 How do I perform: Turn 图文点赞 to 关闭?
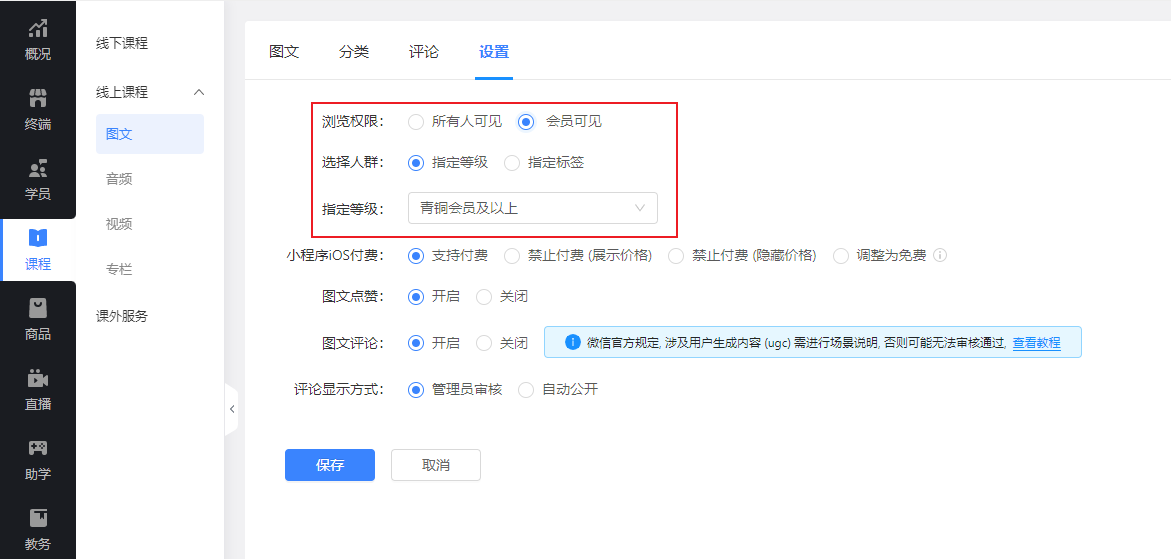tap(484, 297)
